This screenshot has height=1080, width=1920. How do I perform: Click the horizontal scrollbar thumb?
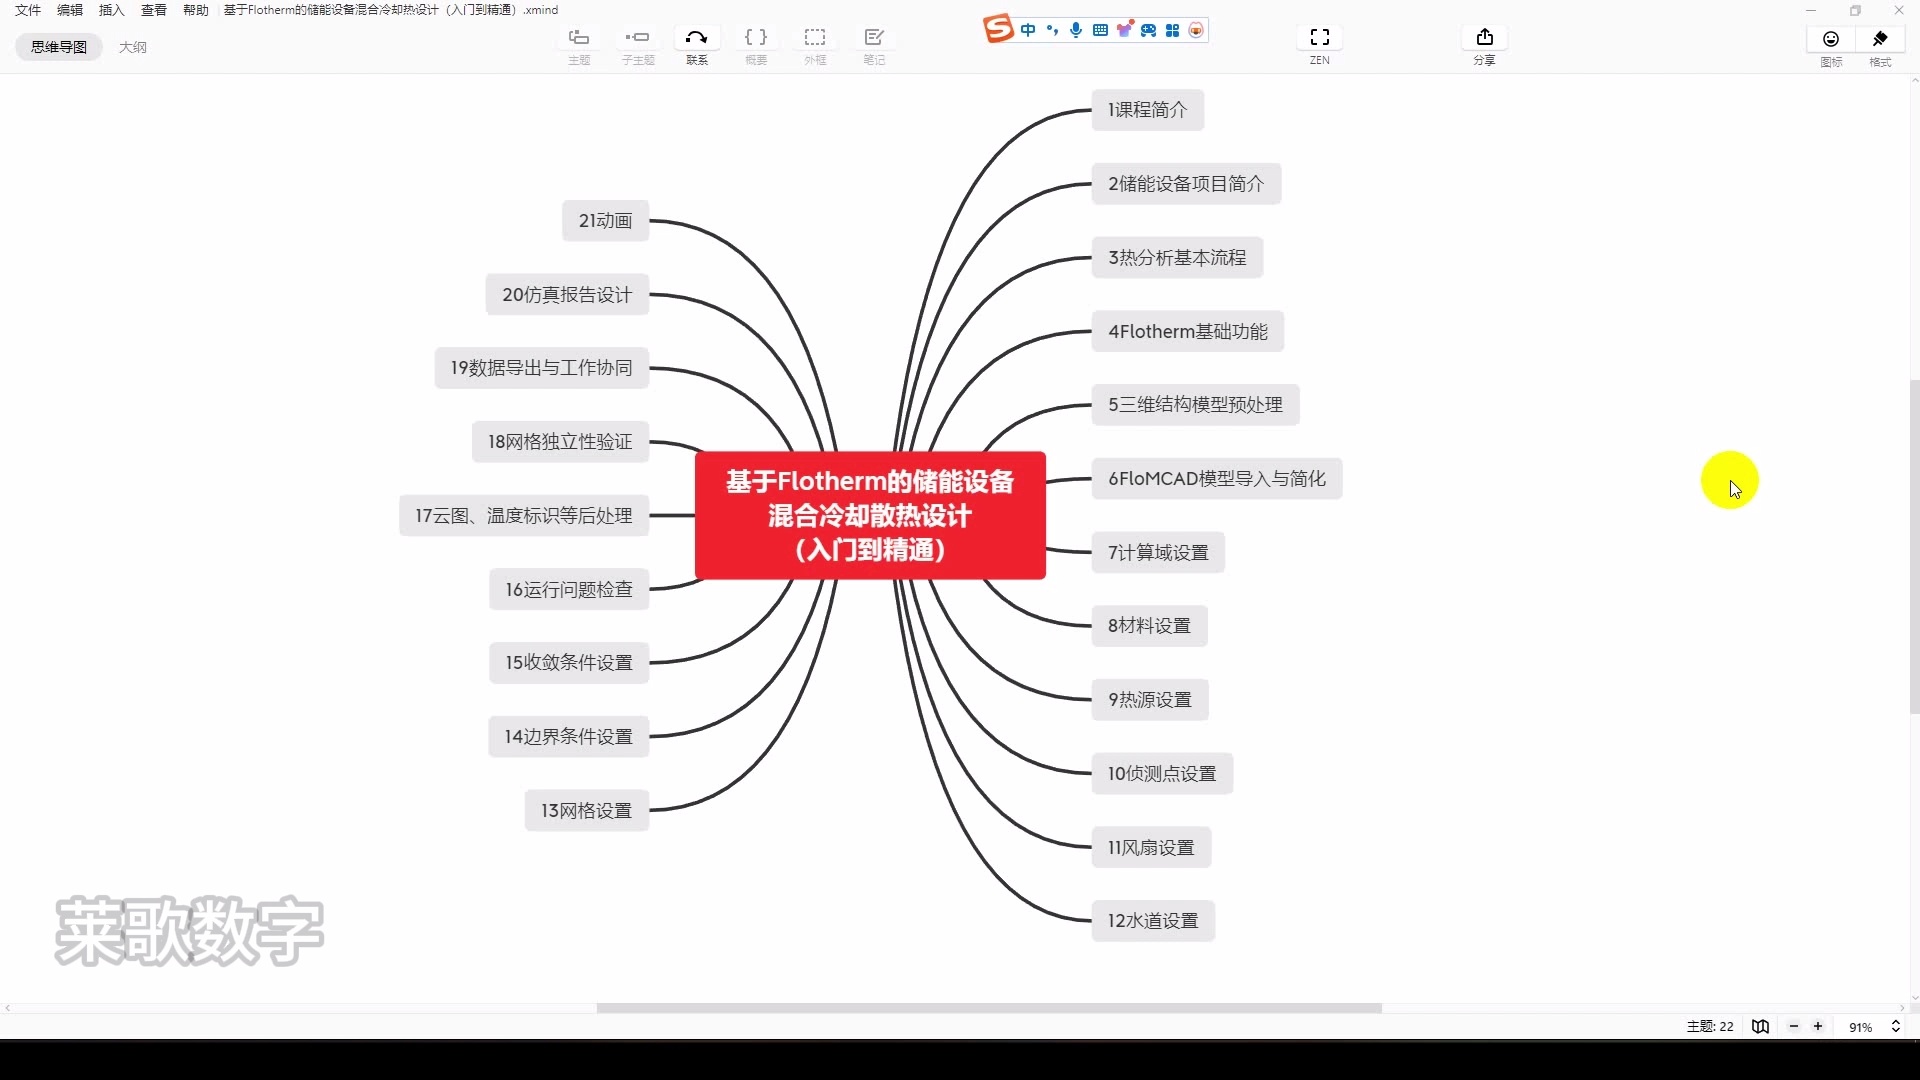coord(988,1008)
